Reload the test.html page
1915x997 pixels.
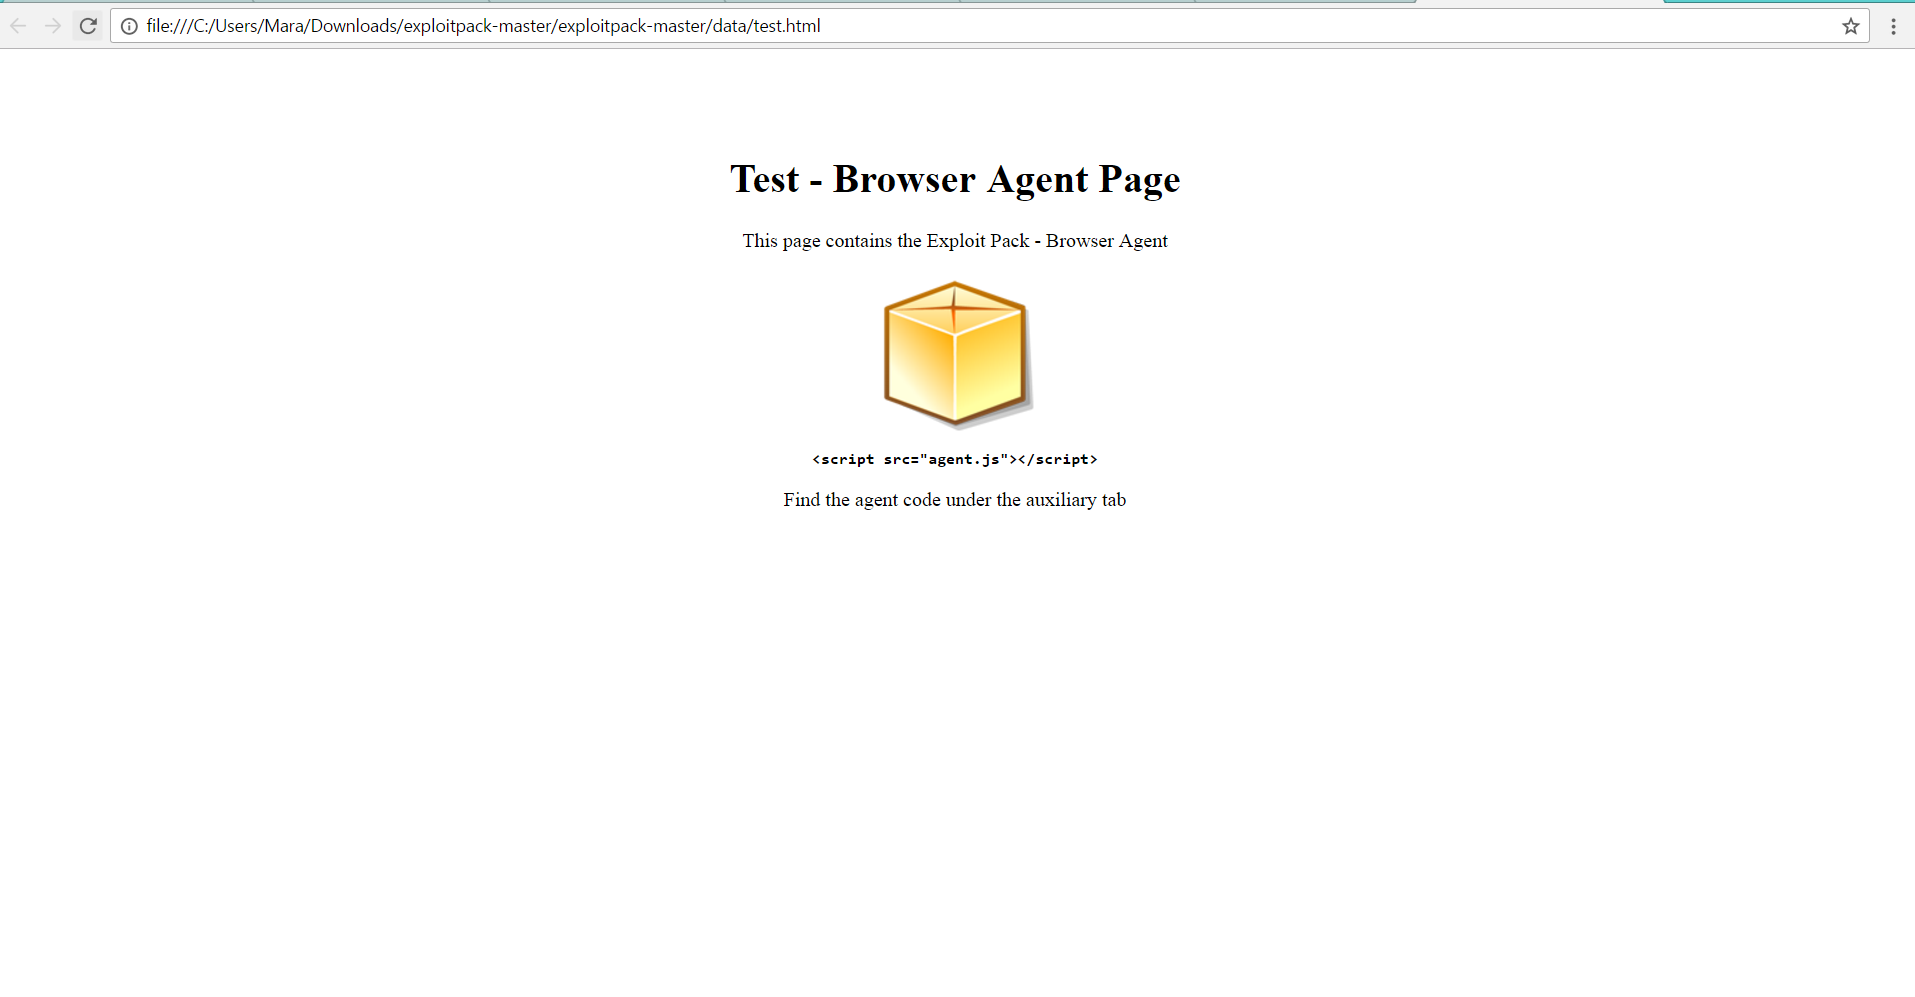pos(88,26)
